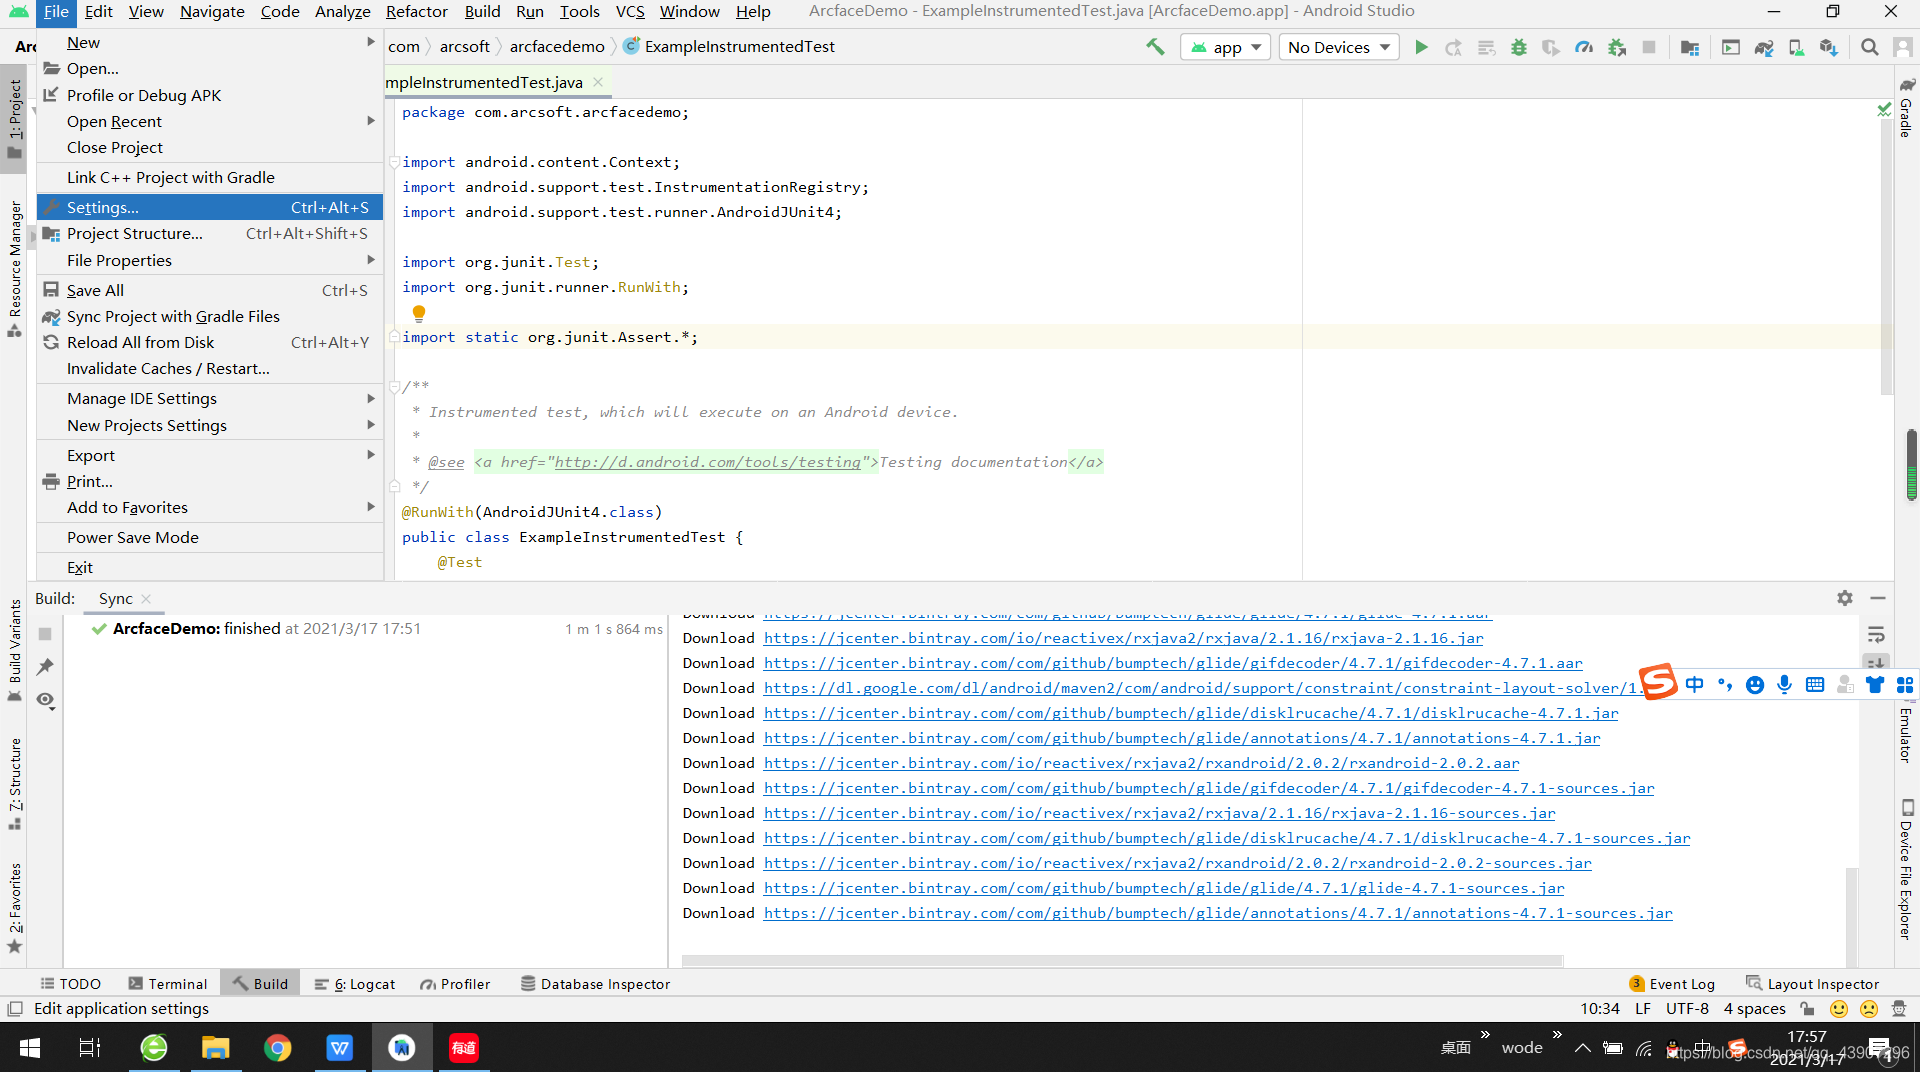Hide the Build panel with minimize dash
The height and width of the screenshot is (1072, 1920).
click(1878, 598)
